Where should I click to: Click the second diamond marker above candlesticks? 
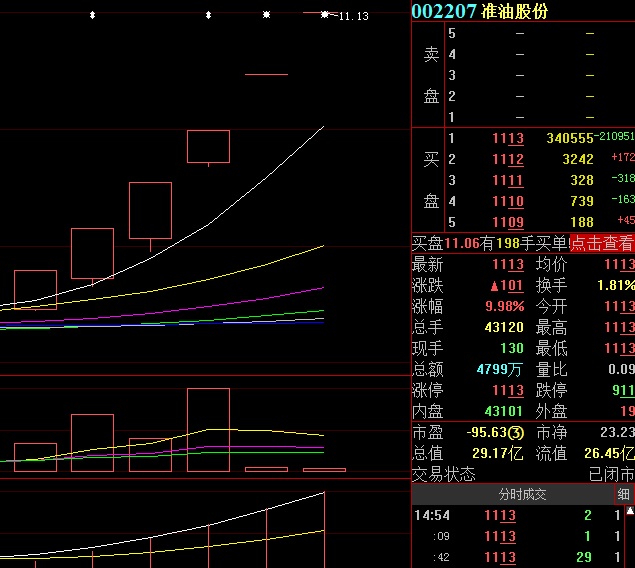(208, 16)
